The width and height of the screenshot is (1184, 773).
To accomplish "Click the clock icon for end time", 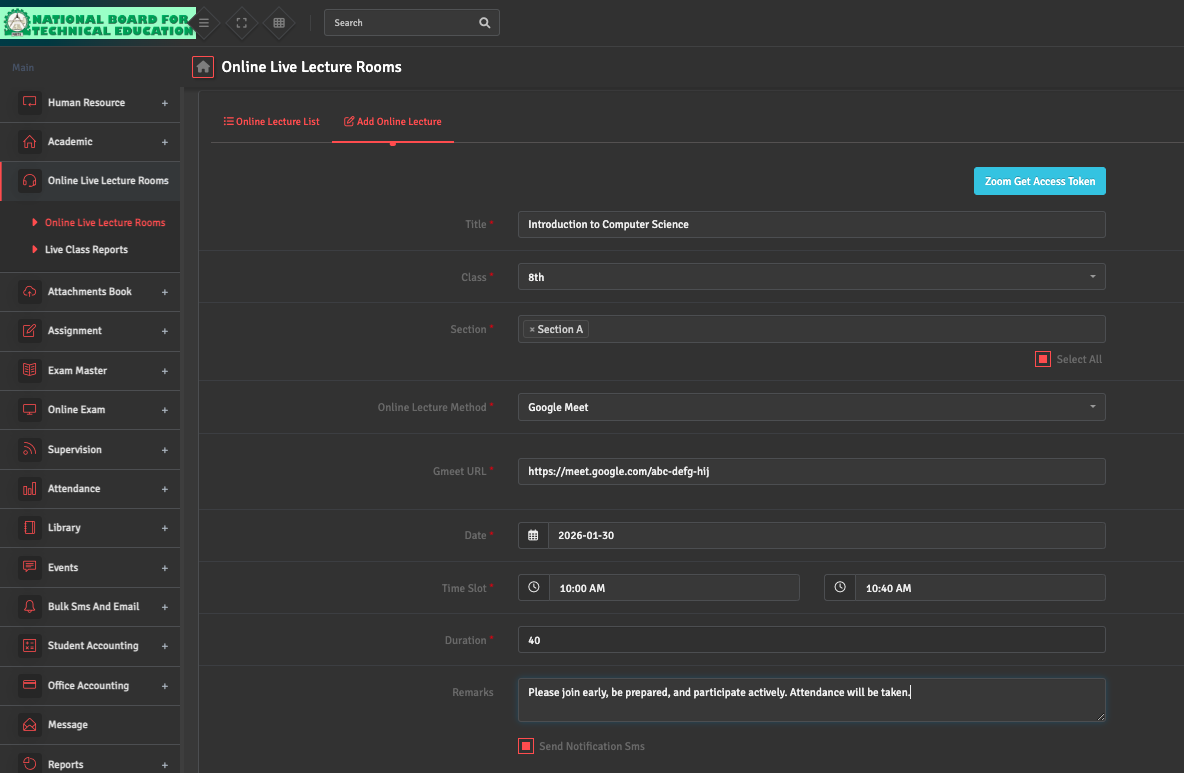I will tap(840, 588).
